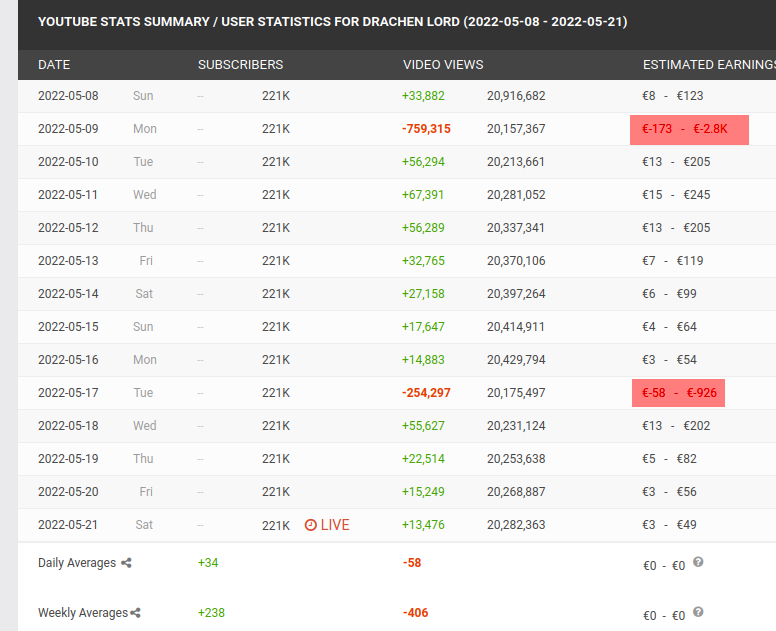
Task: Click the date 2022-05-16
Action: pyautogui.click(x=68, y=360)
